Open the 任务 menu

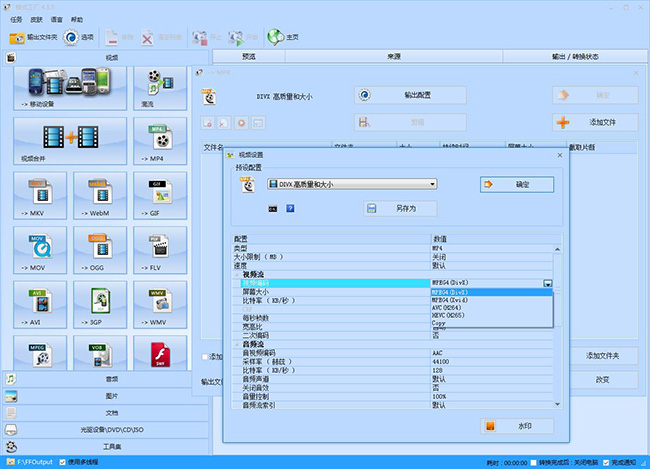point(16,19)
